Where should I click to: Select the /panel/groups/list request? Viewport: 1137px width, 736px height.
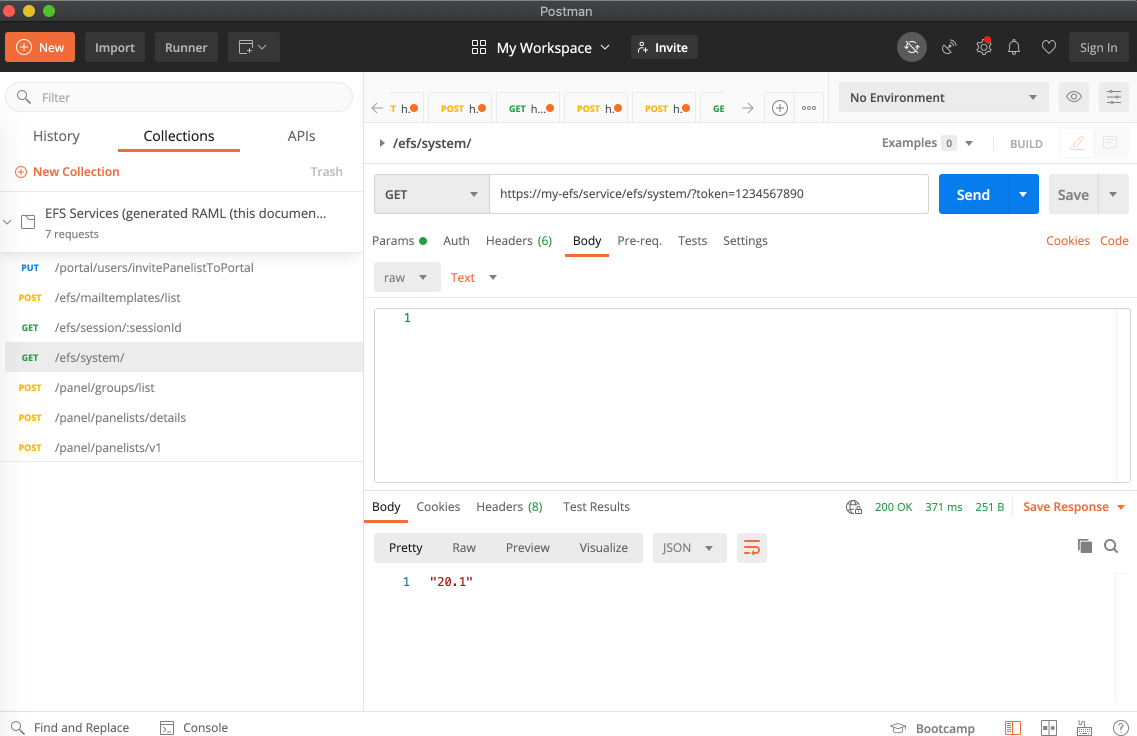pyautogui.click(x=181, y=387)
